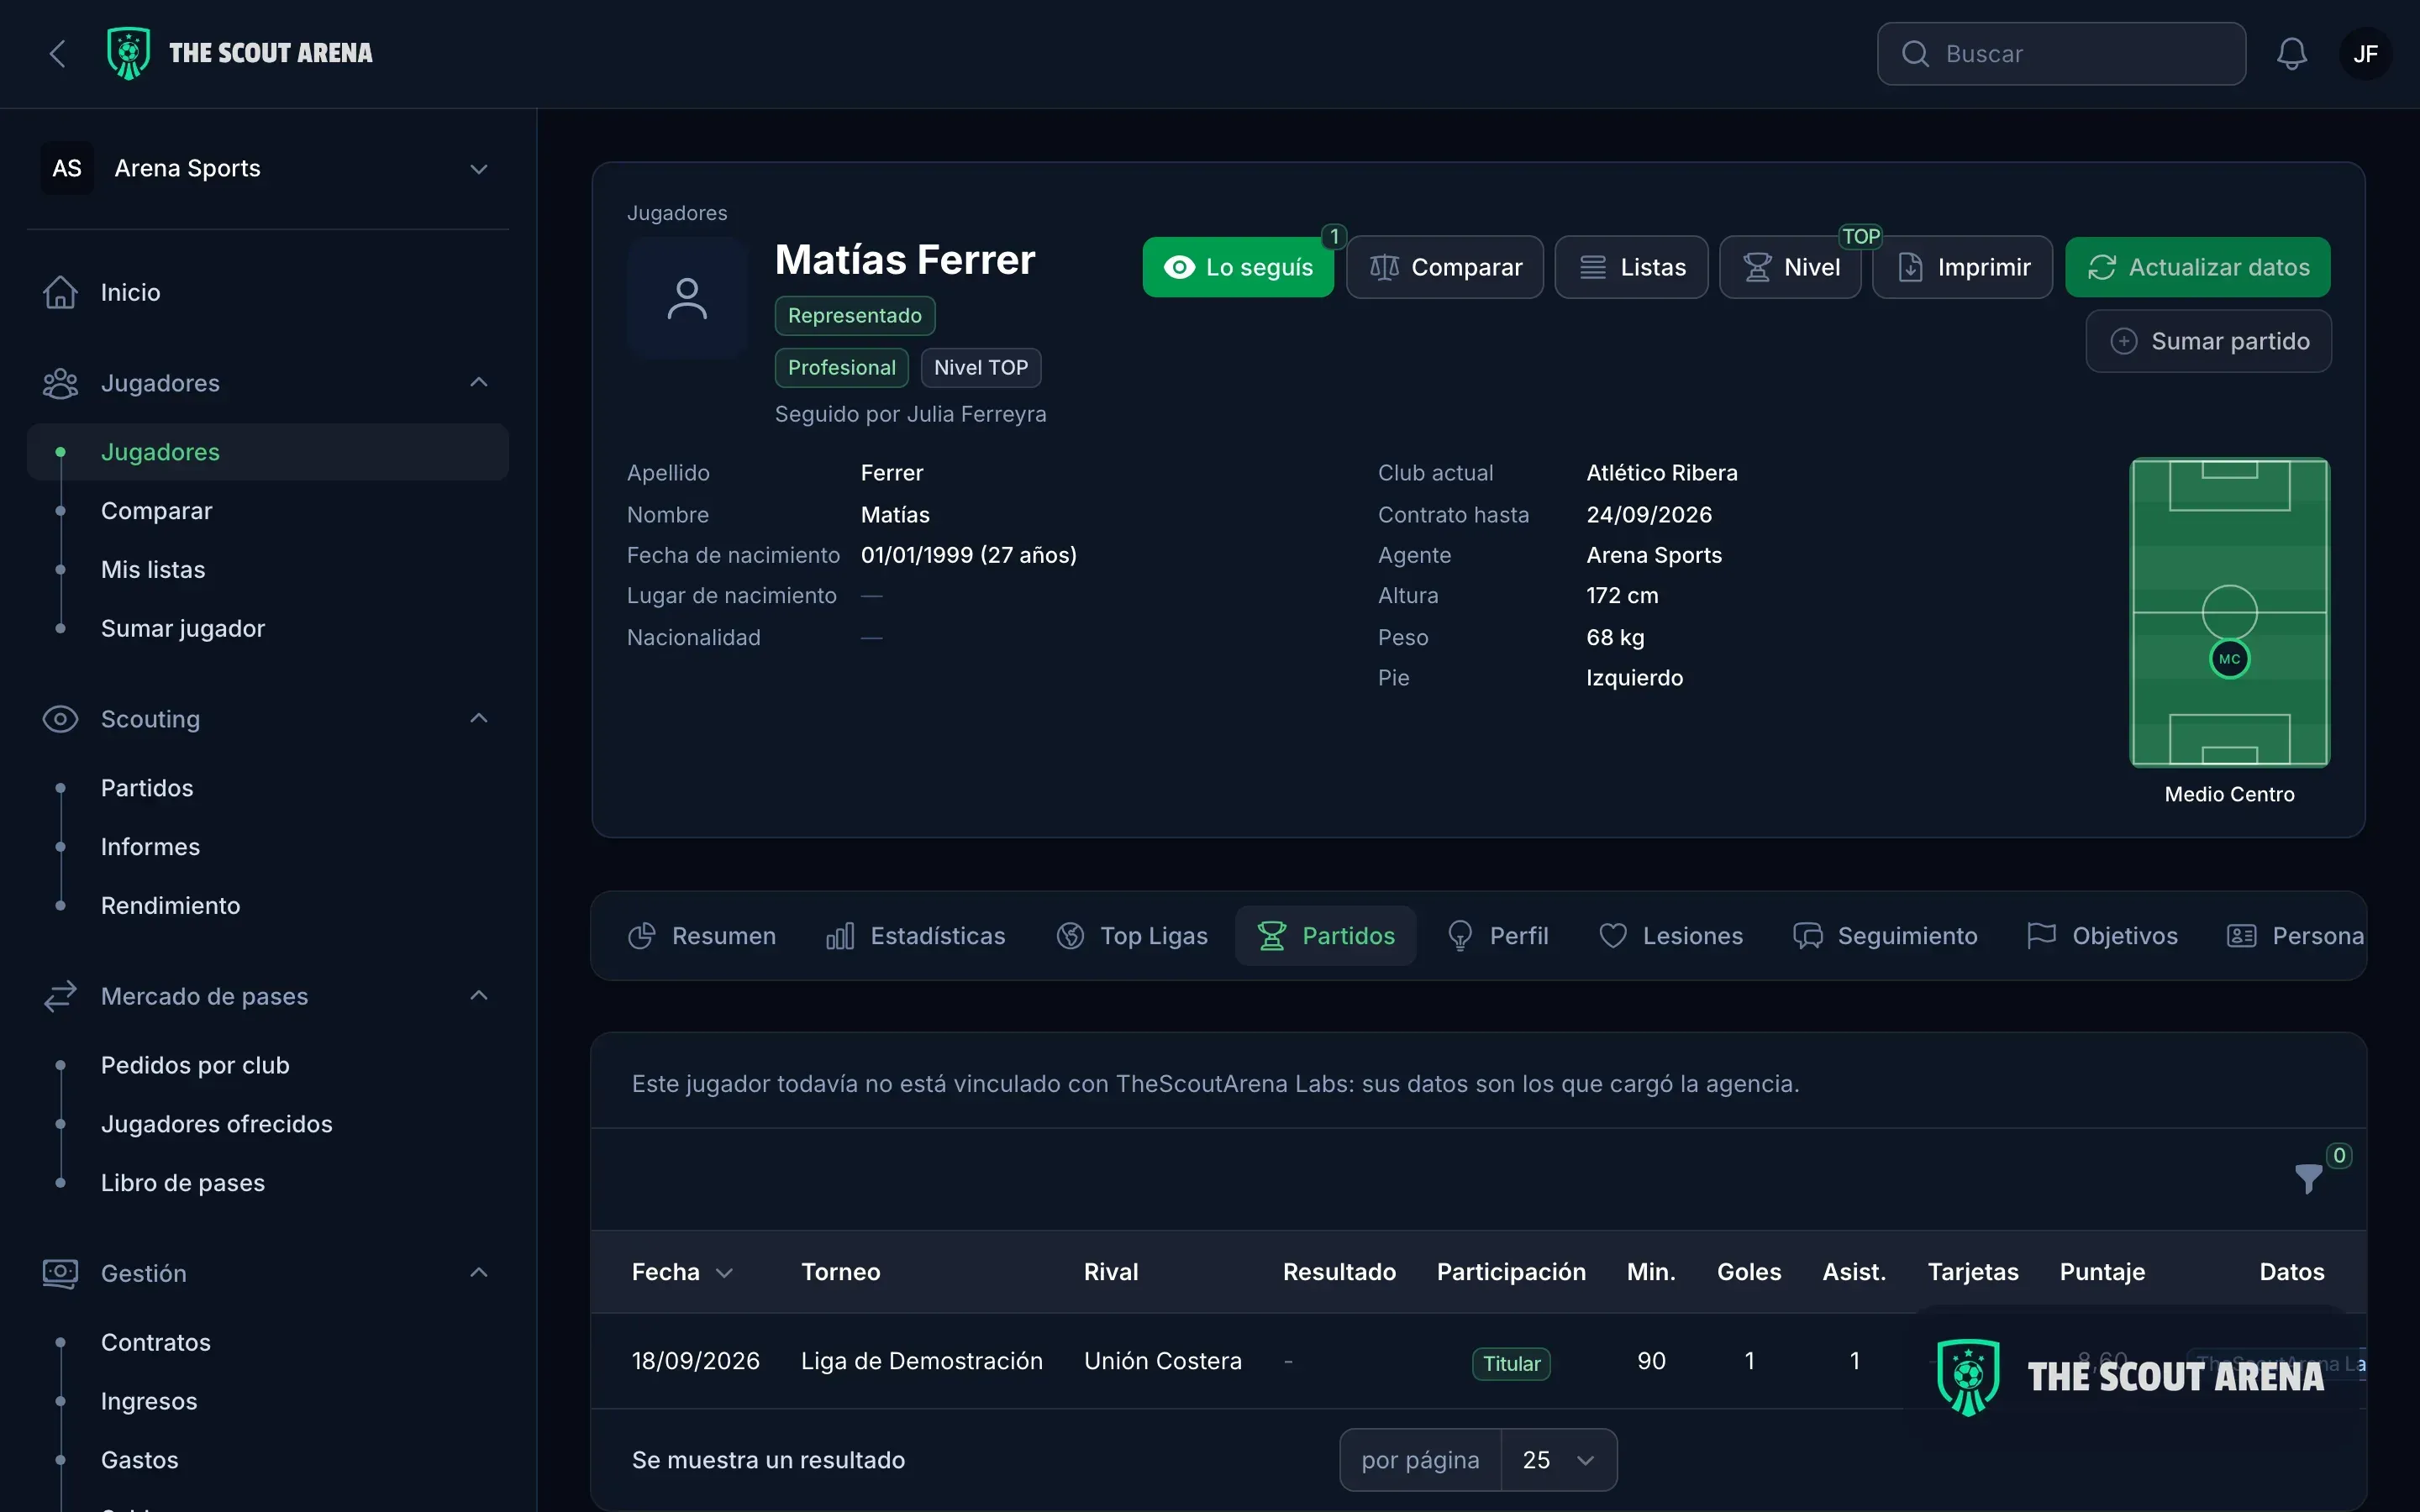The image size is (2420, 1512).
Task: Select the Partidos tab
Action: [x=1326, y=936]
